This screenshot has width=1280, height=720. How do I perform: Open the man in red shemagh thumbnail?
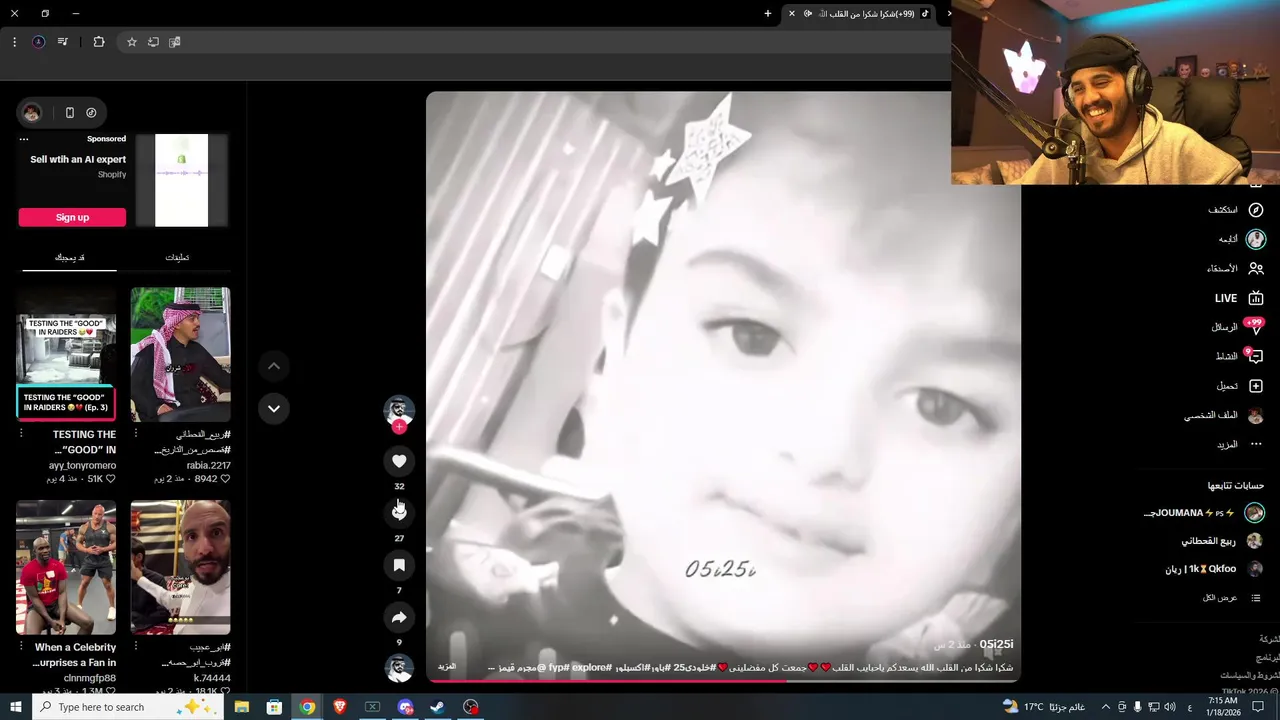(180, 354)
